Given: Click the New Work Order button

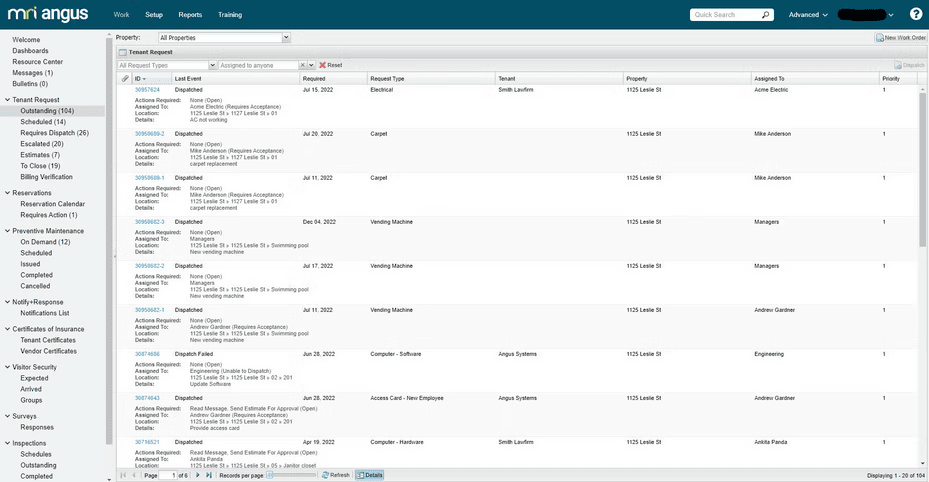Looking at the screenshot, I should tap(900, 37).
